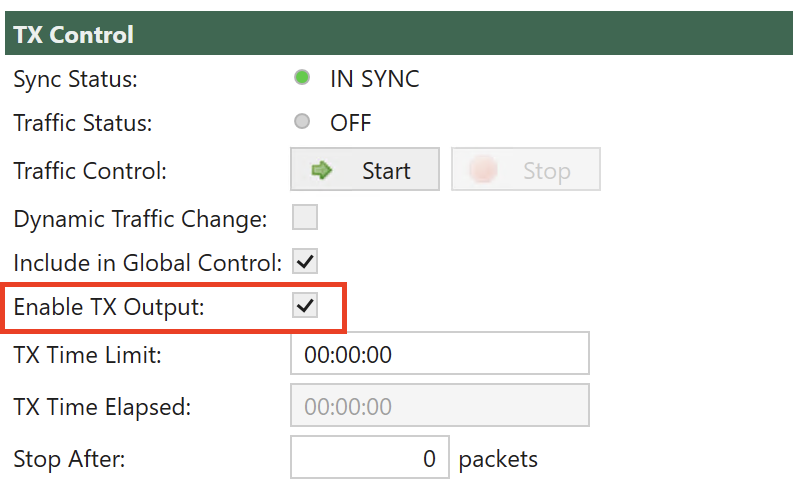Click the green Start arrow icon
The height and width of the screenshot is (496, 804).
click(x=322, y=170)
